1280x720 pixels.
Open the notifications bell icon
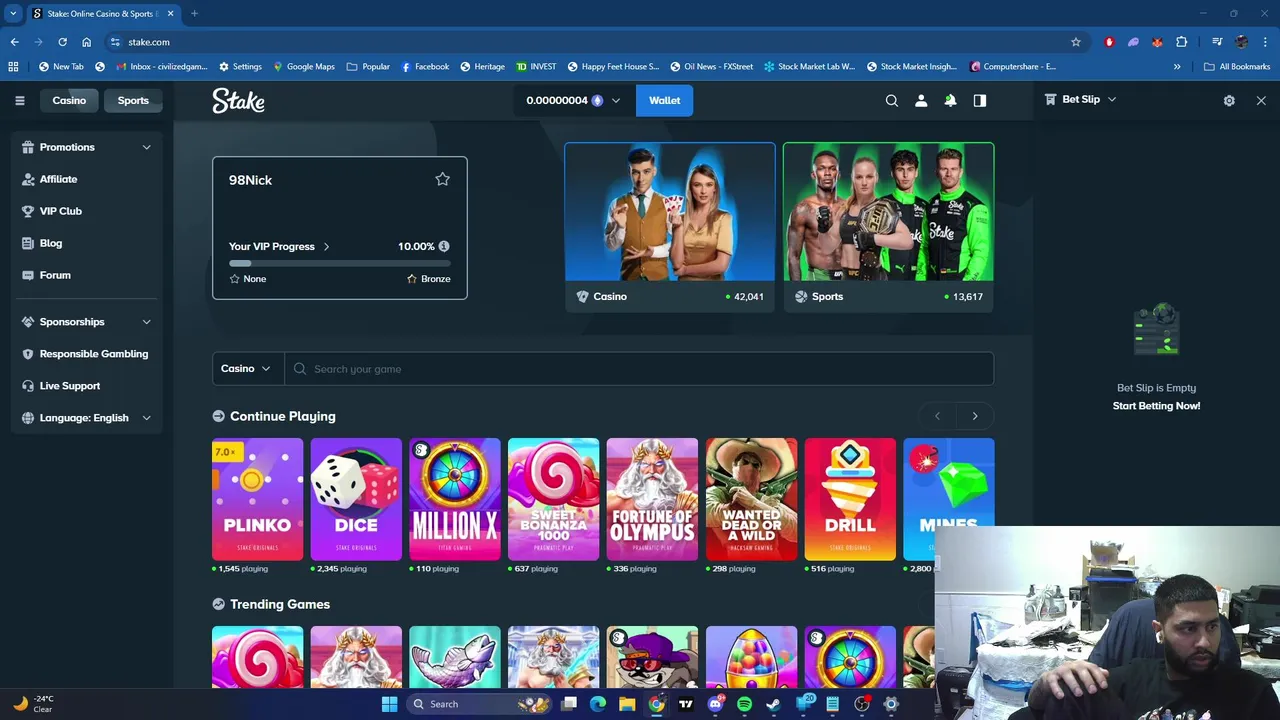coord(950,100)
